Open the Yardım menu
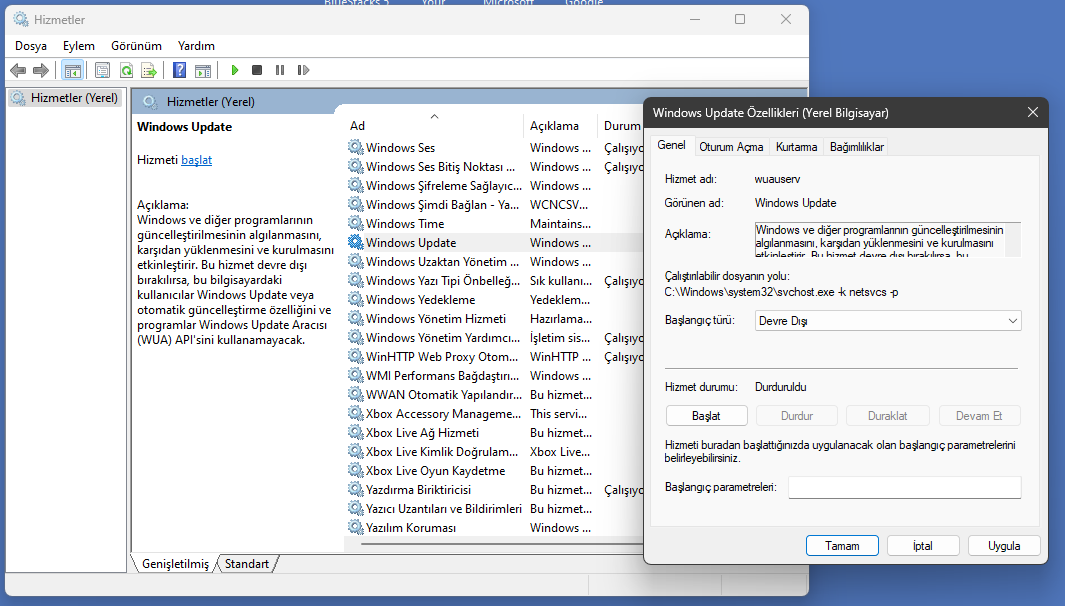The height and width of the screenshot is (606, 1065). click(196, 46)
